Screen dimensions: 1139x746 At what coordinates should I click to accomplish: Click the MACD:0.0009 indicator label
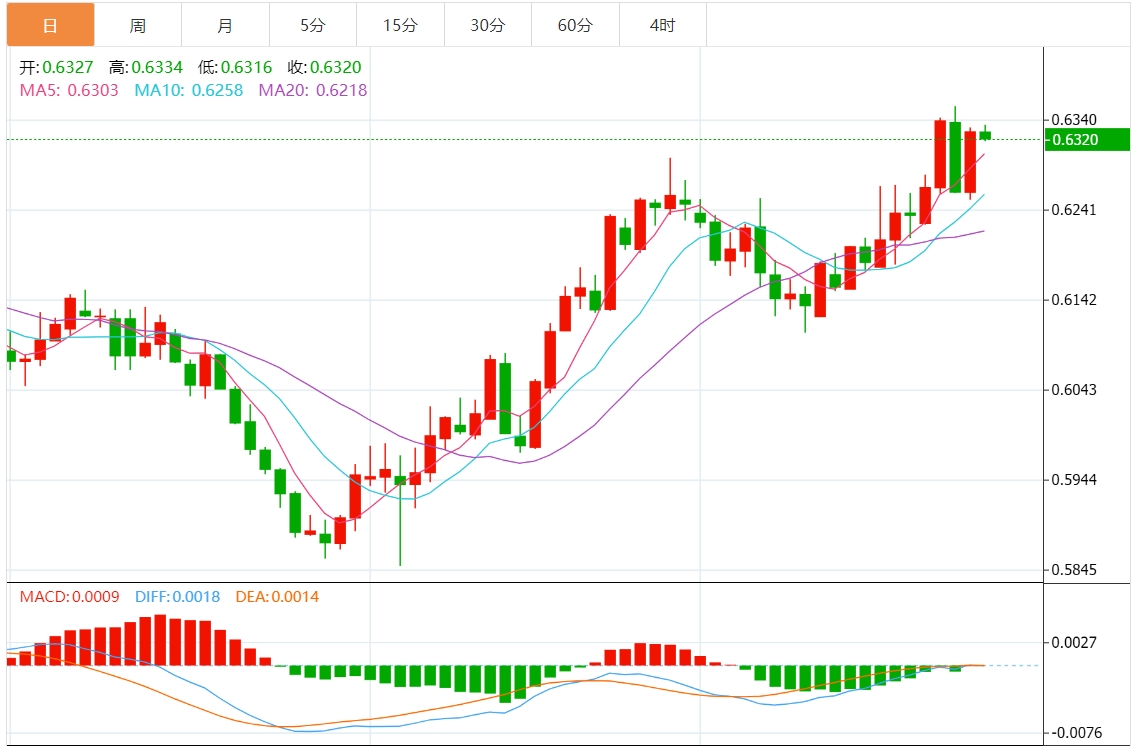70,597
